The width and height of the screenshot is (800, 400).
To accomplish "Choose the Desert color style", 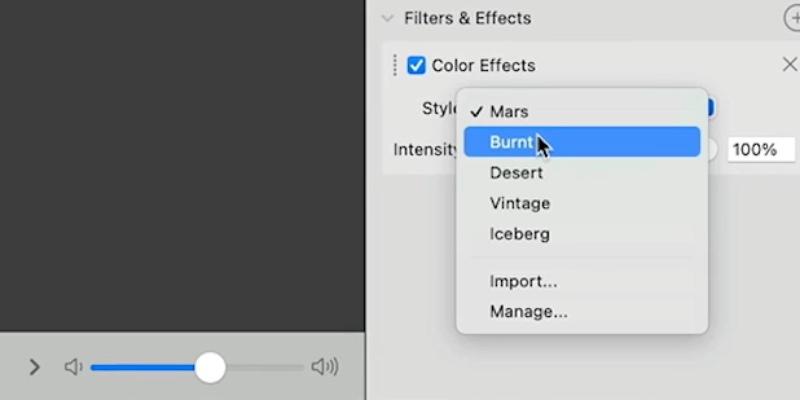I will click(516, 173).
